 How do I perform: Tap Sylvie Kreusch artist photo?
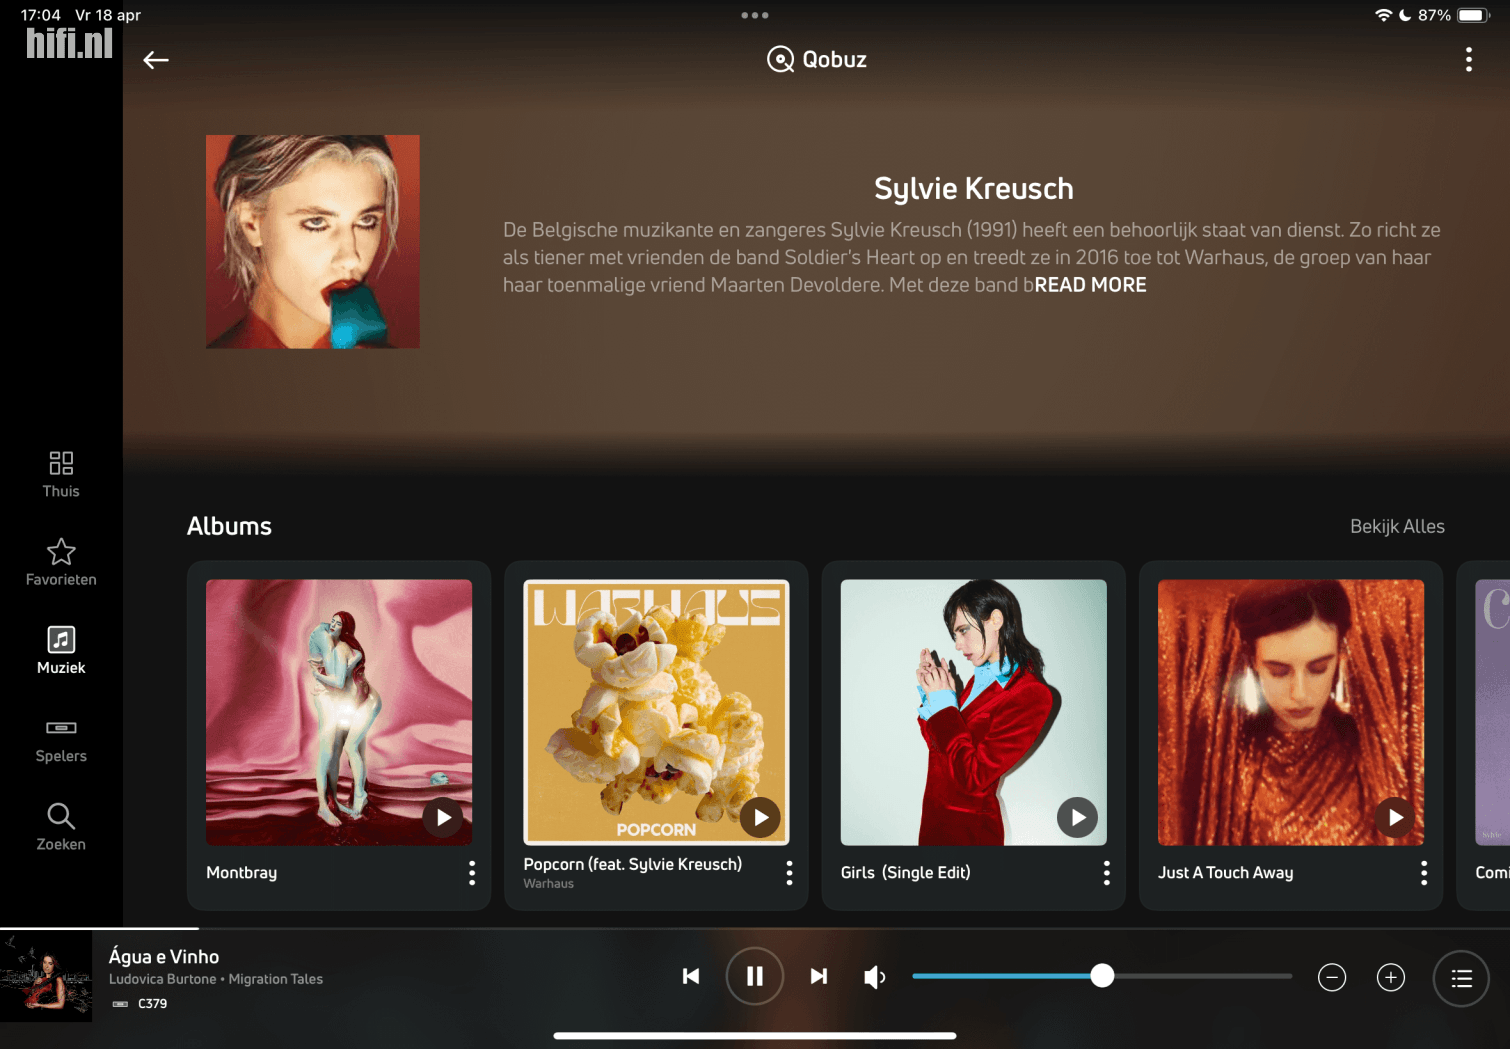point(313,242)
